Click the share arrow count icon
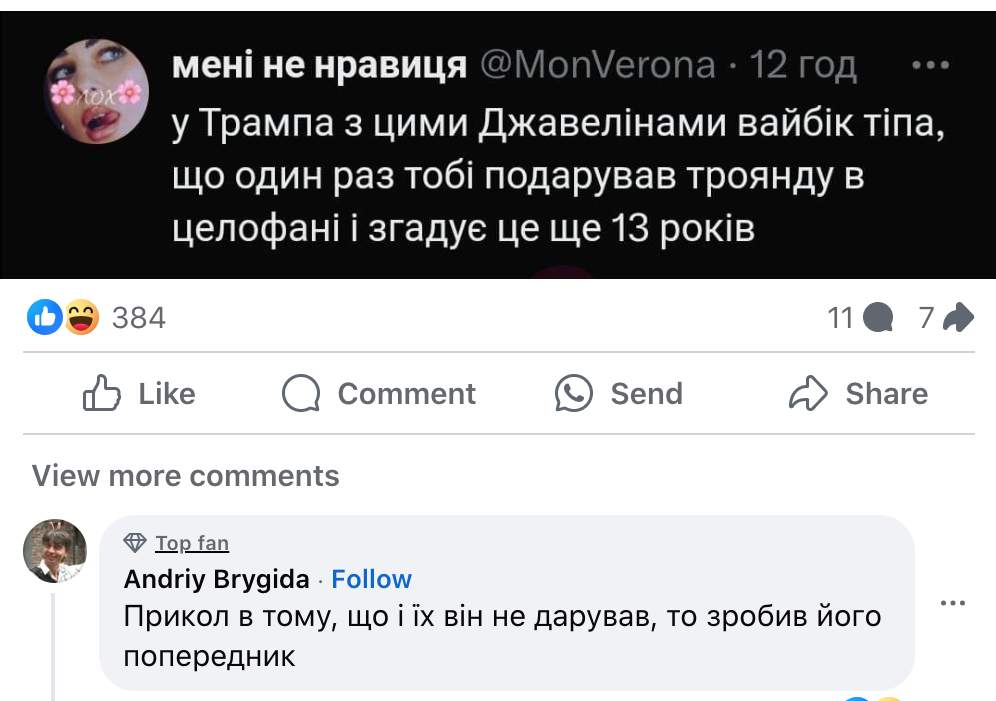 pos(958,318)
